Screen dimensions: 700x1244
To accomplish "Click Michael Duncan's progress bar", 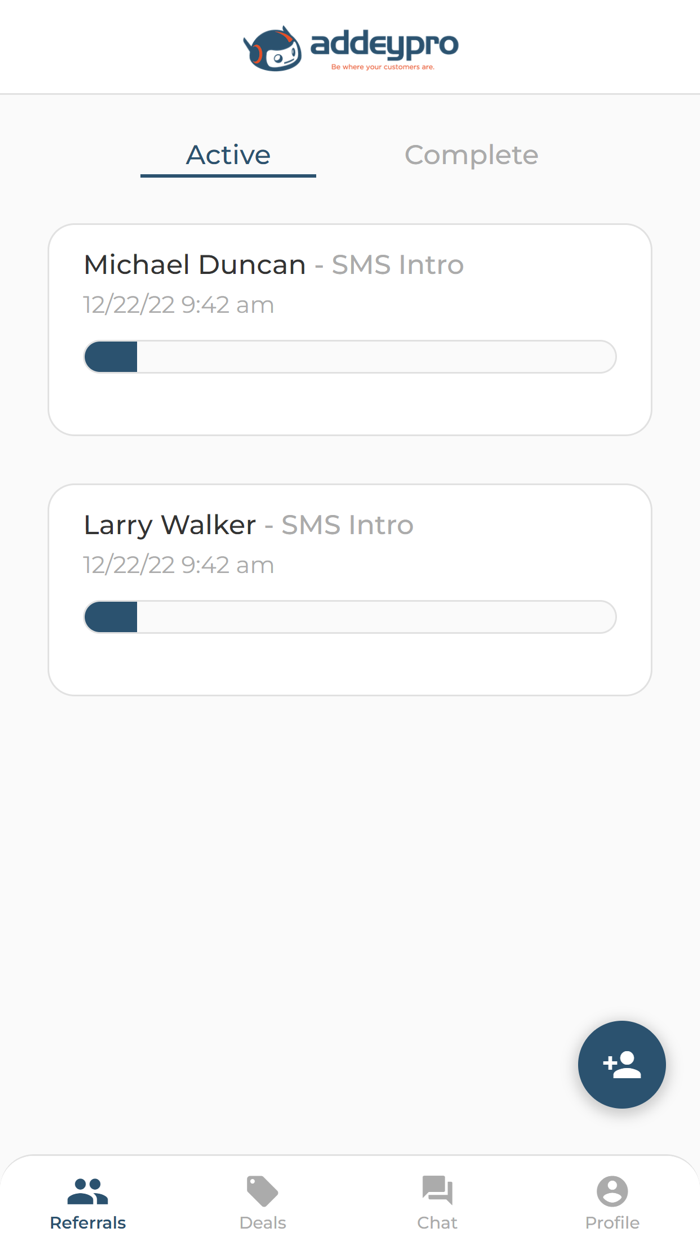I will coord(349,356).
